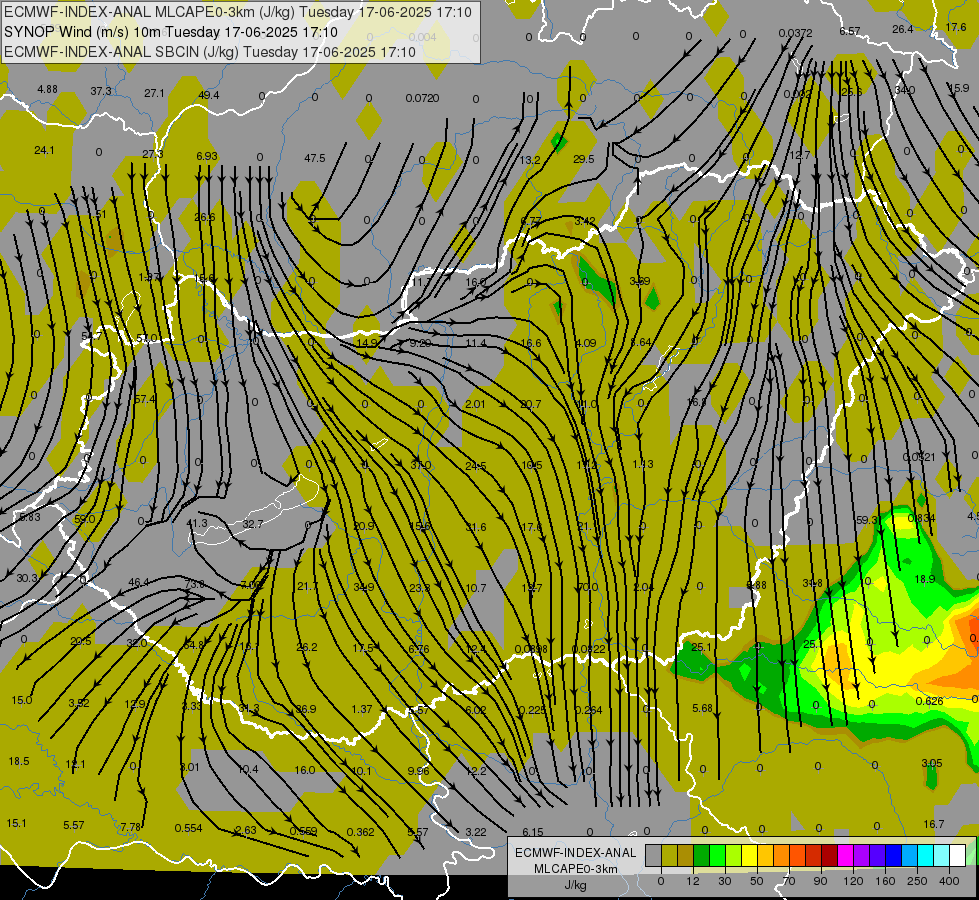Screen dimensions: 979x900
Task: Select the 90 tick label on legend
Action: 820,881
